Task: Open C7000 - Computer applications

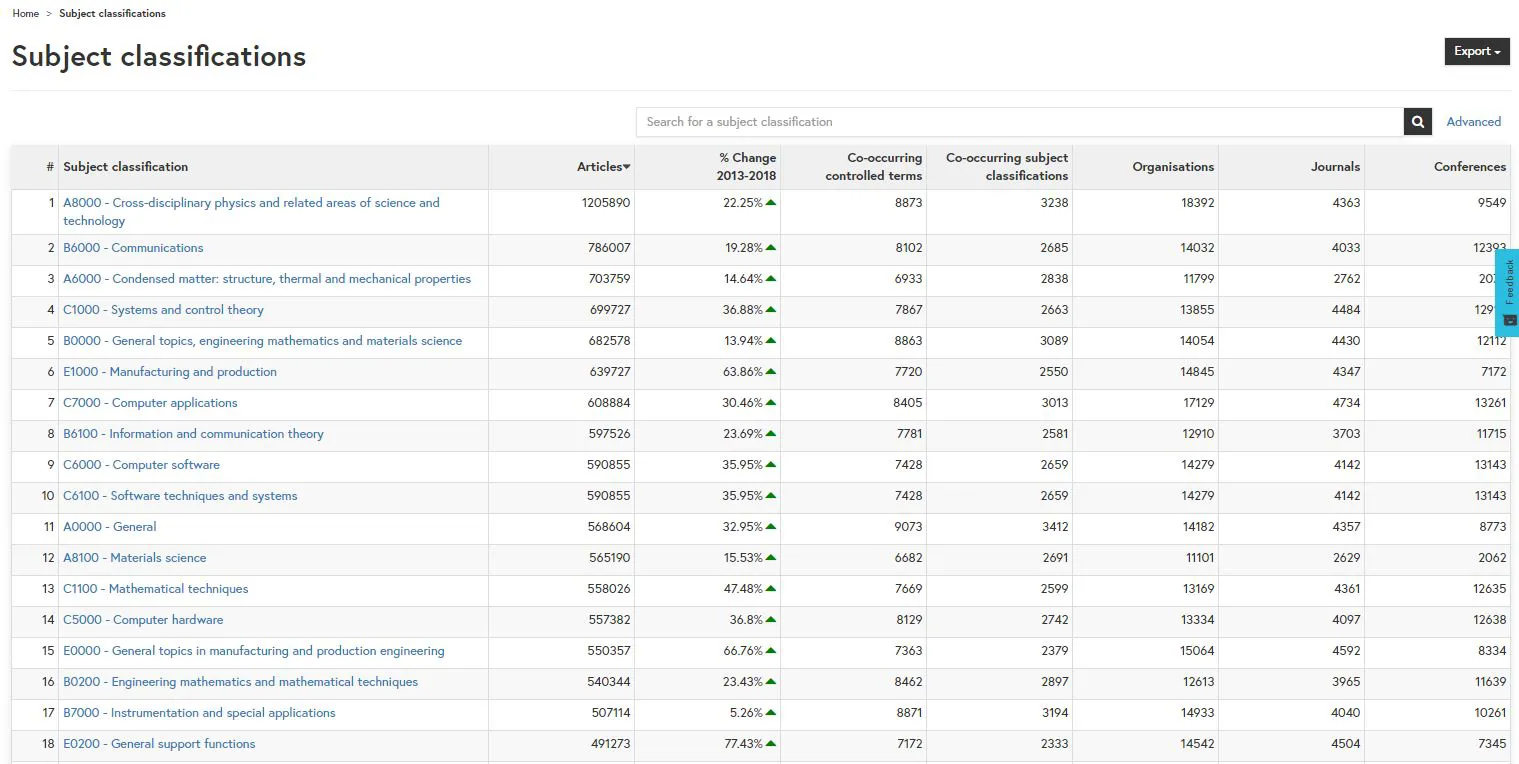Action: 150,403
